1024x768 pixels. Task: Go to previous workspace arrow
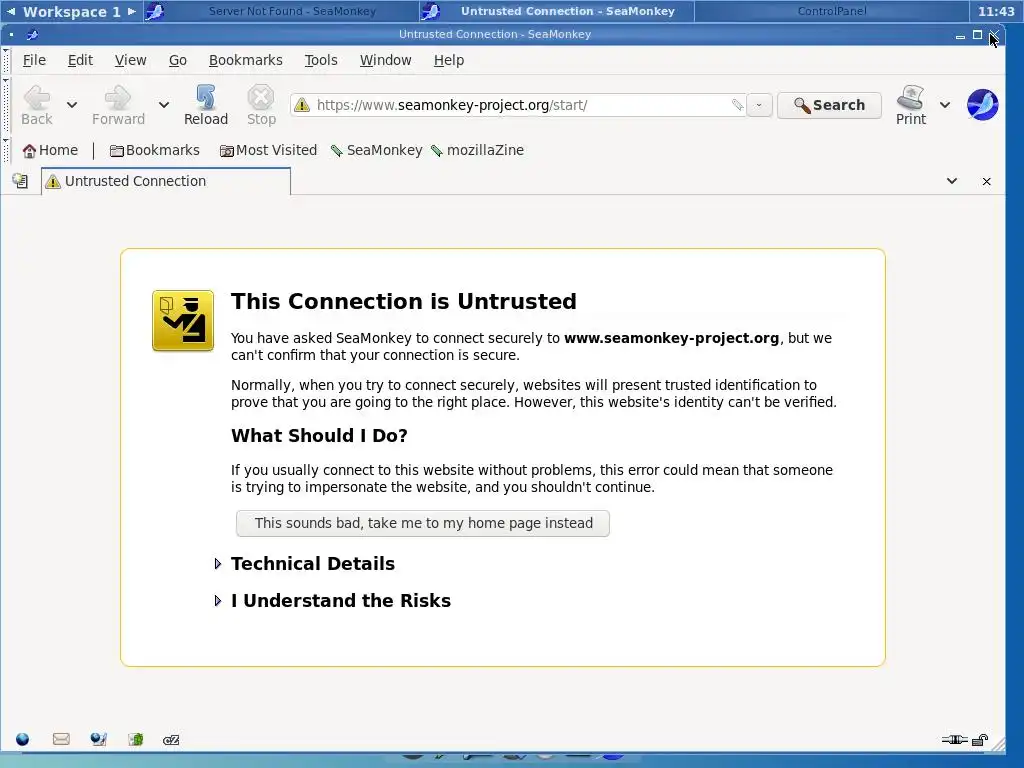pyautogui.click(x=10, y=11)
